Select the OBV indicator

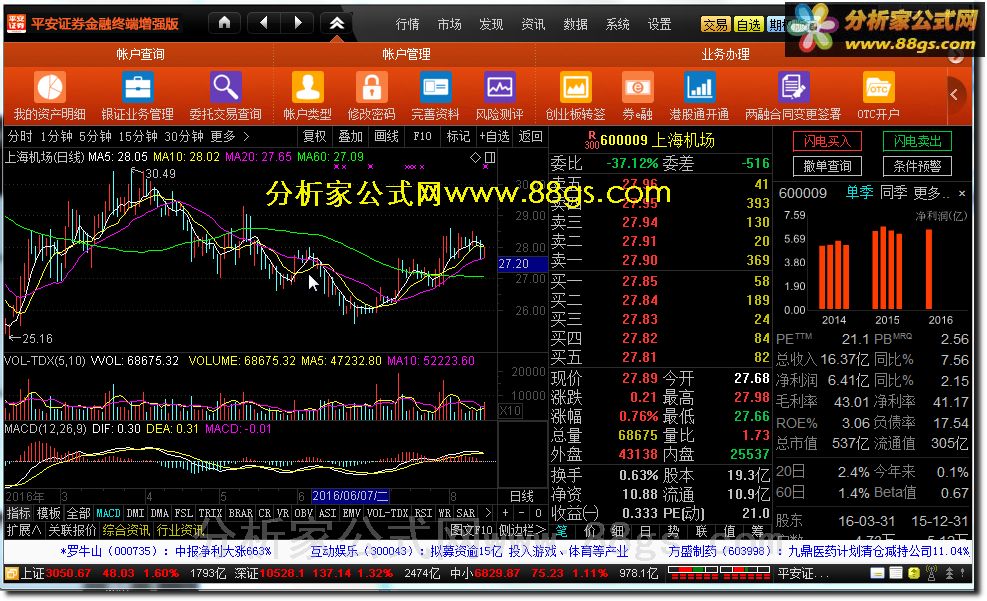click(x=303, y=513)
